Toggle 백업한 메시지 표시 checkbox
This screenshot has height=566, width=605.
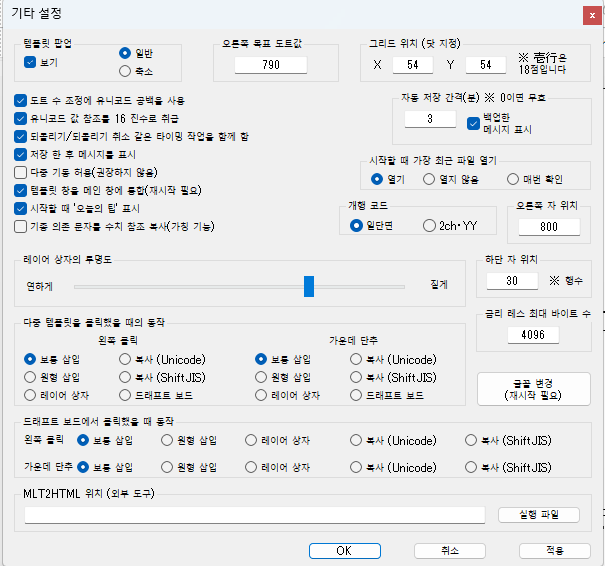[473, 123]
